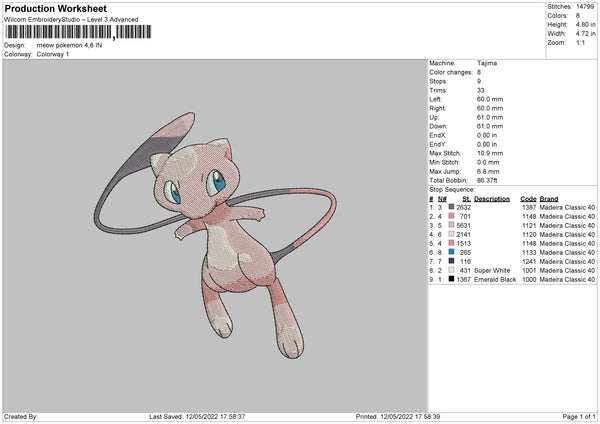
Task: Click the pink swatch beside stitch count 701
Action: point(451,216)
